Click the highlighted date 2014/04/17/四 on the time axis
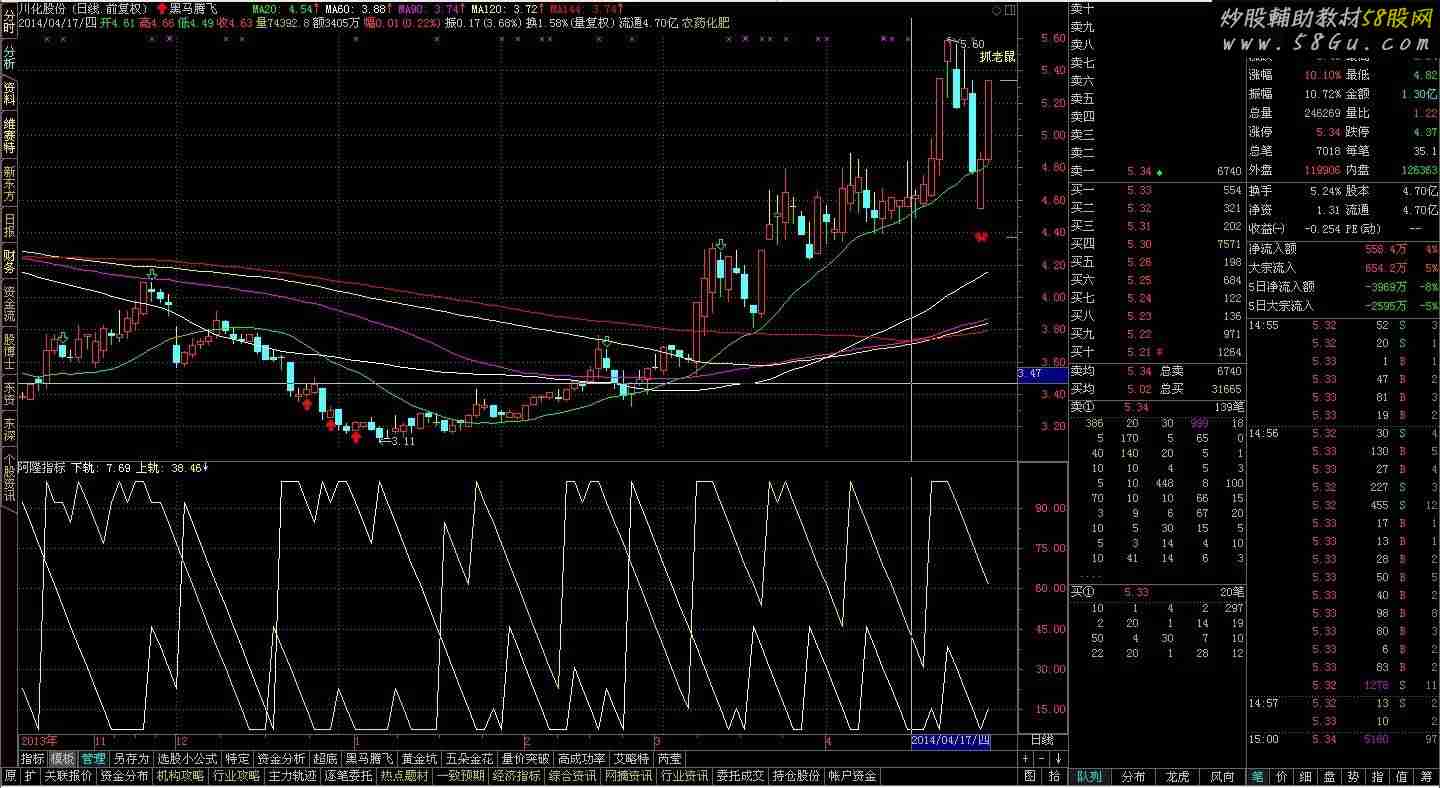 coord(951,741)
